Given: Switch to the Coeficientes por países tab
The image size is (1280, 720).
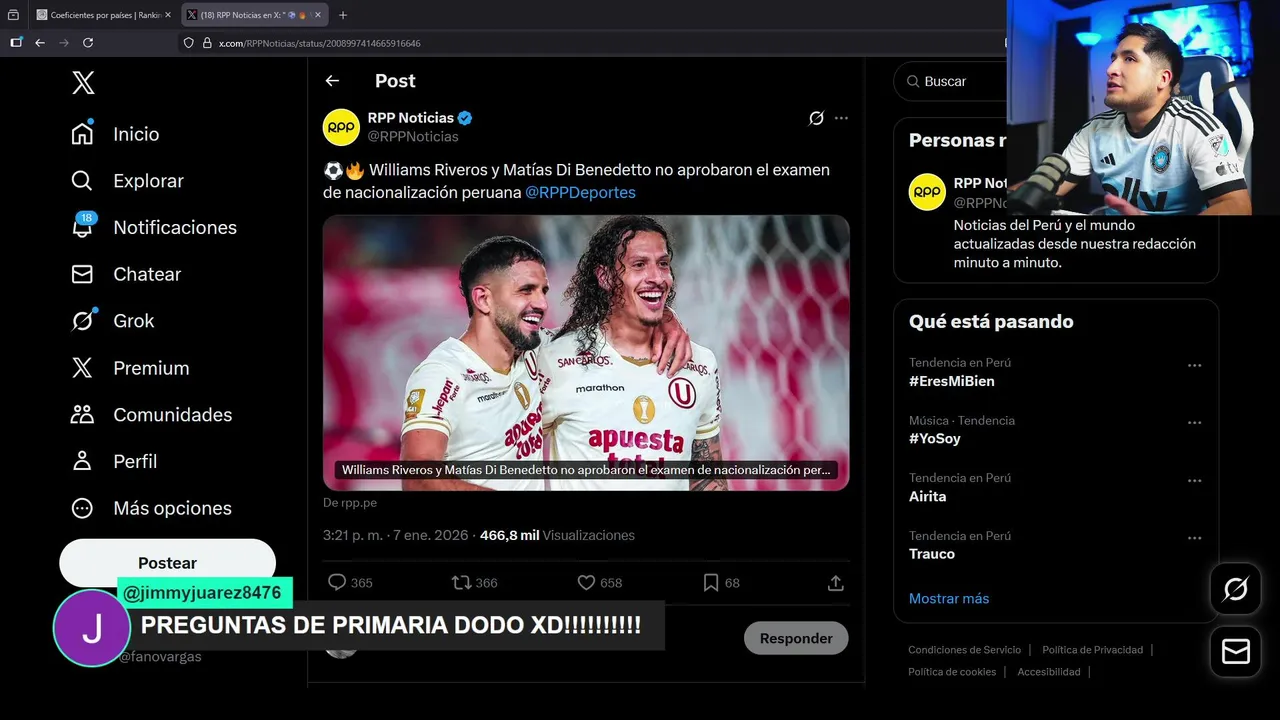Looking at the screenshot, I should [x=99, y=15].
